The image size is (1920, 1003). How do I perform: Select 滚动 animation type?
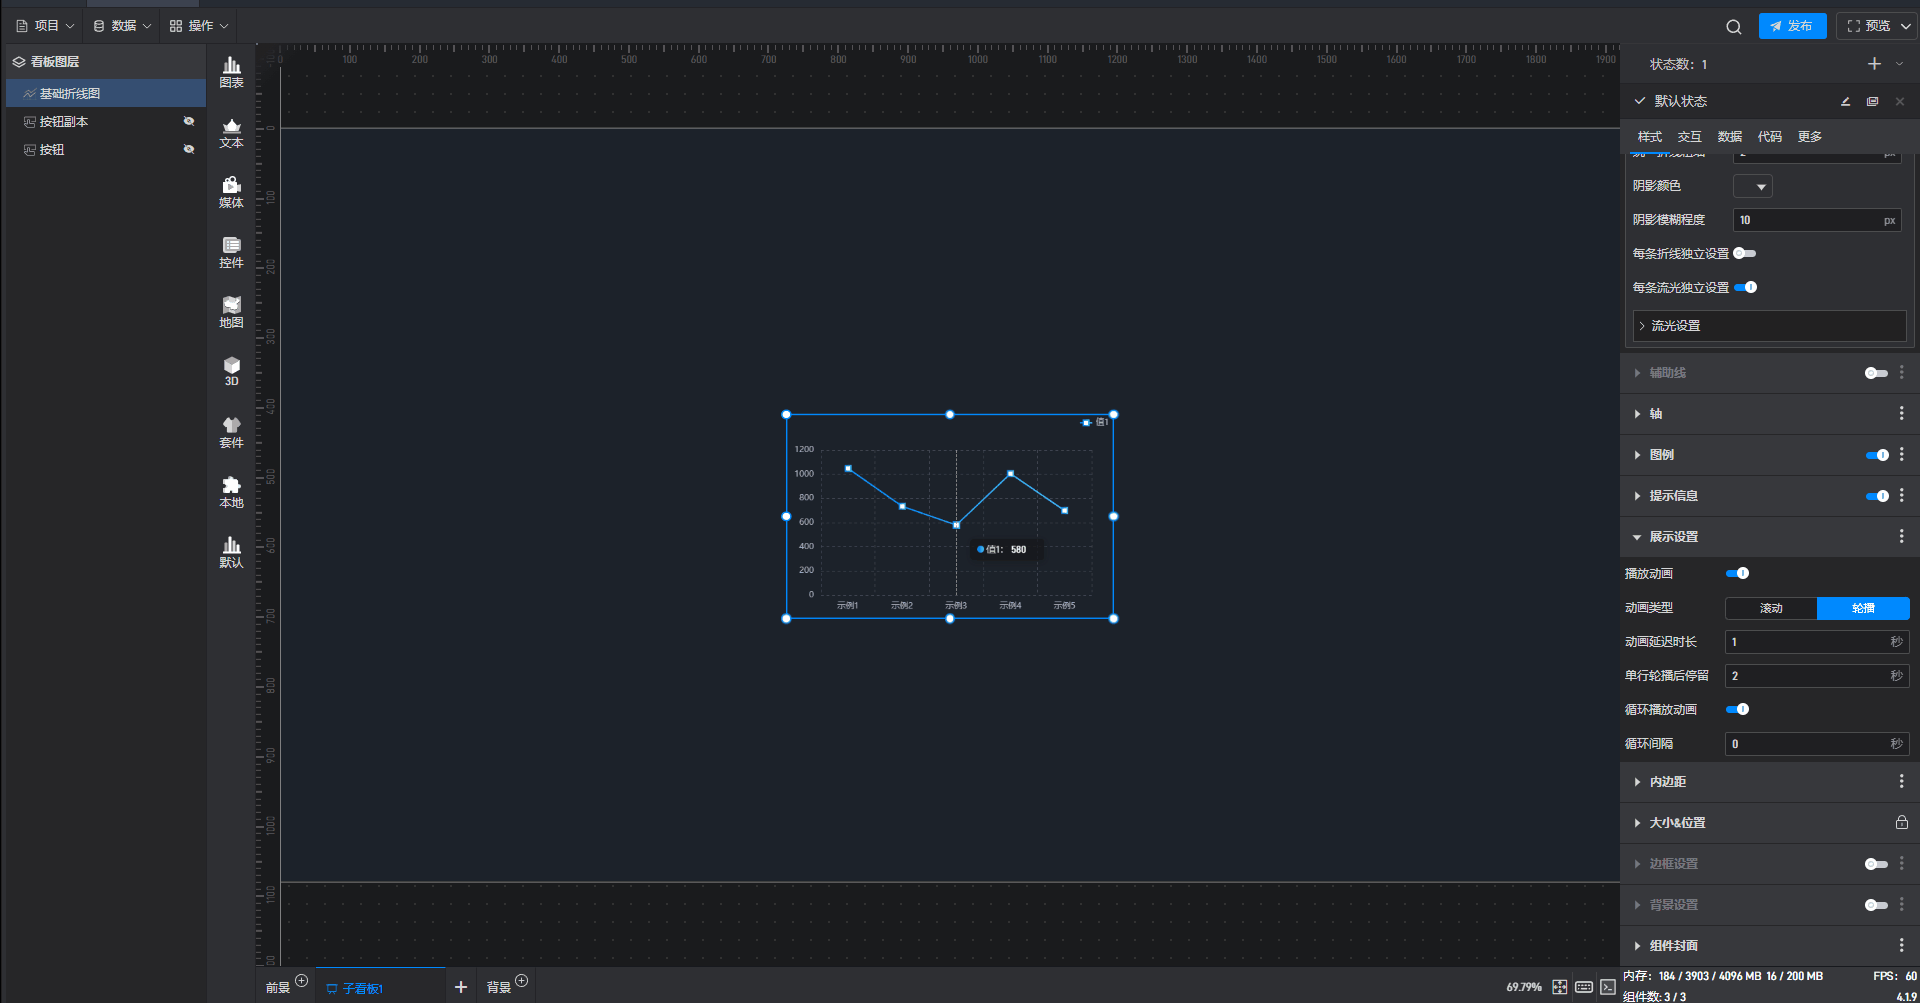[x=1771, y=608]
